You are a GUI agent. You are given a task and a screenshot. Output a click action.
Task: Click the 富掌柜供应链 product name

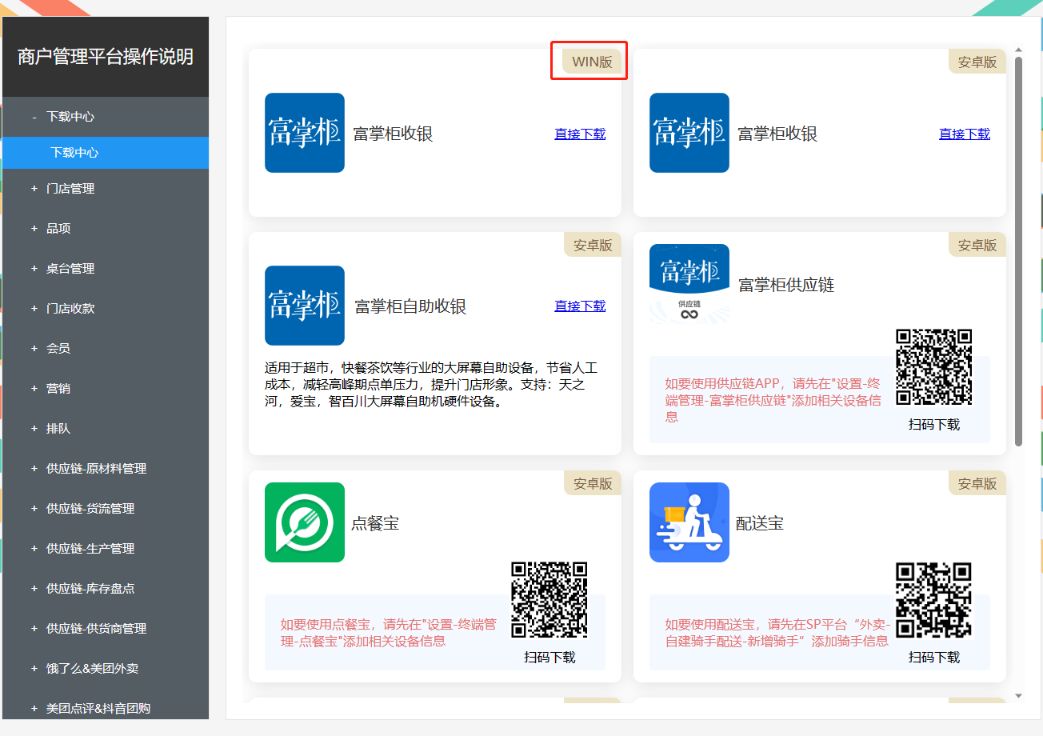coord(786,285)
